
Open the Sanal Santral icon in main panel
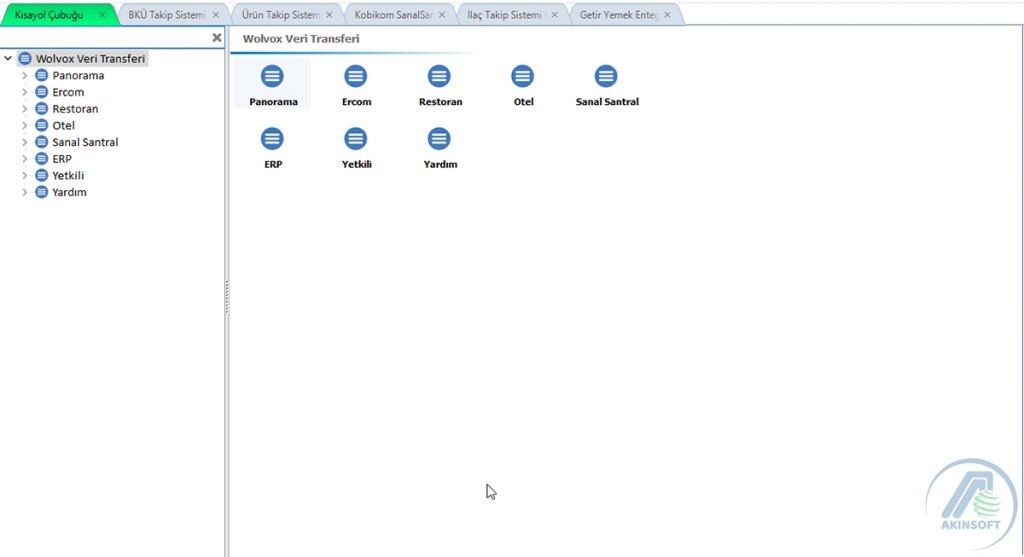point(606,76)
